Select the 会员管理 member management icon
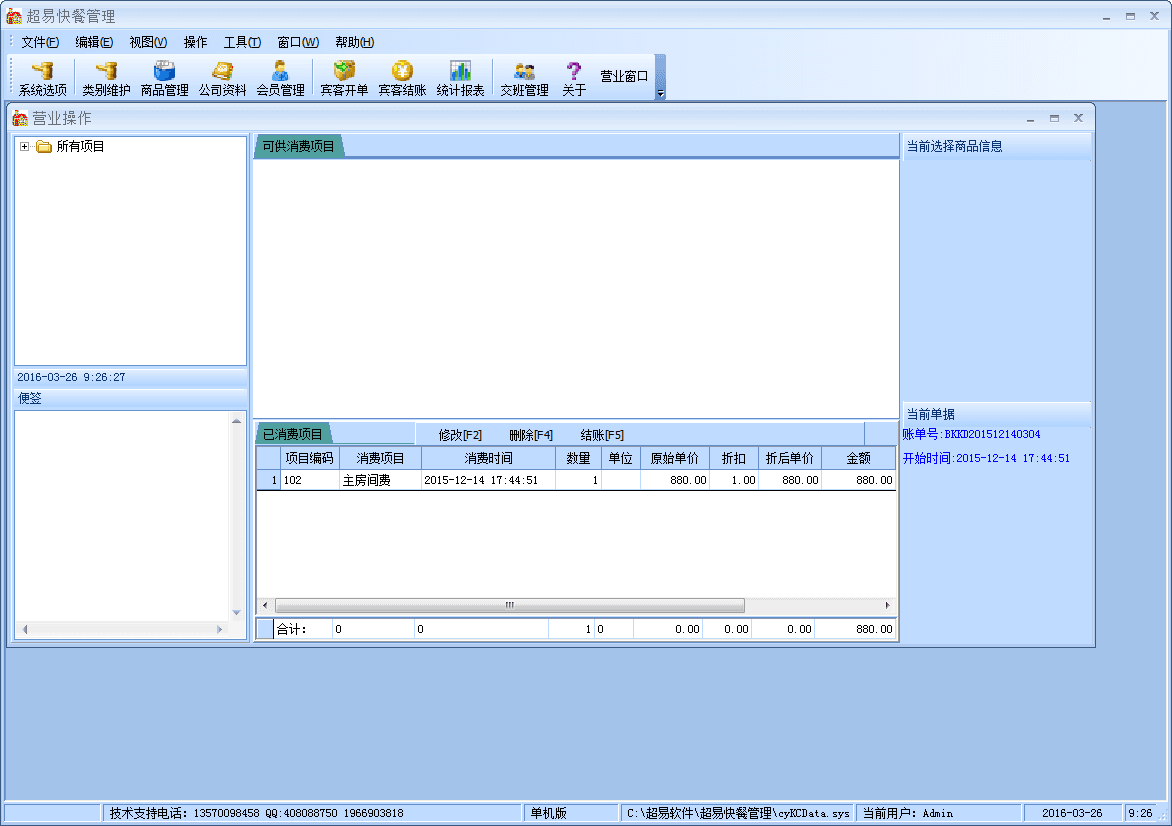 click(280, 79)
